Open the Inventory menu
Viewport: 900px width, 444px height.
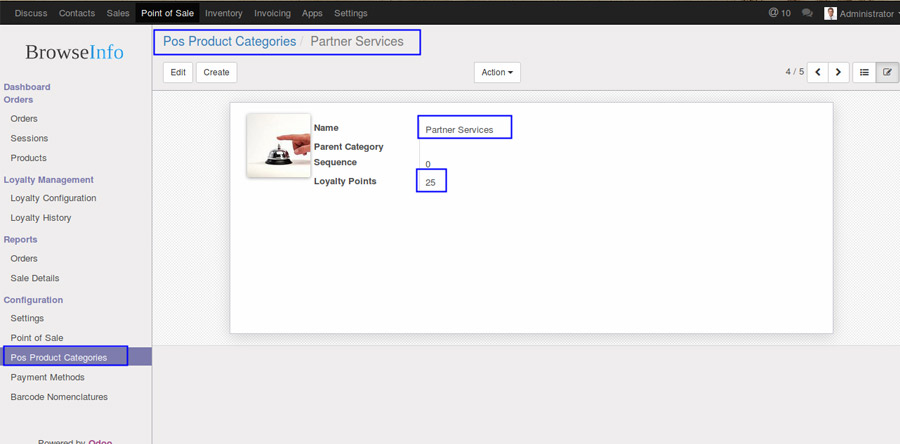(224, 13)
